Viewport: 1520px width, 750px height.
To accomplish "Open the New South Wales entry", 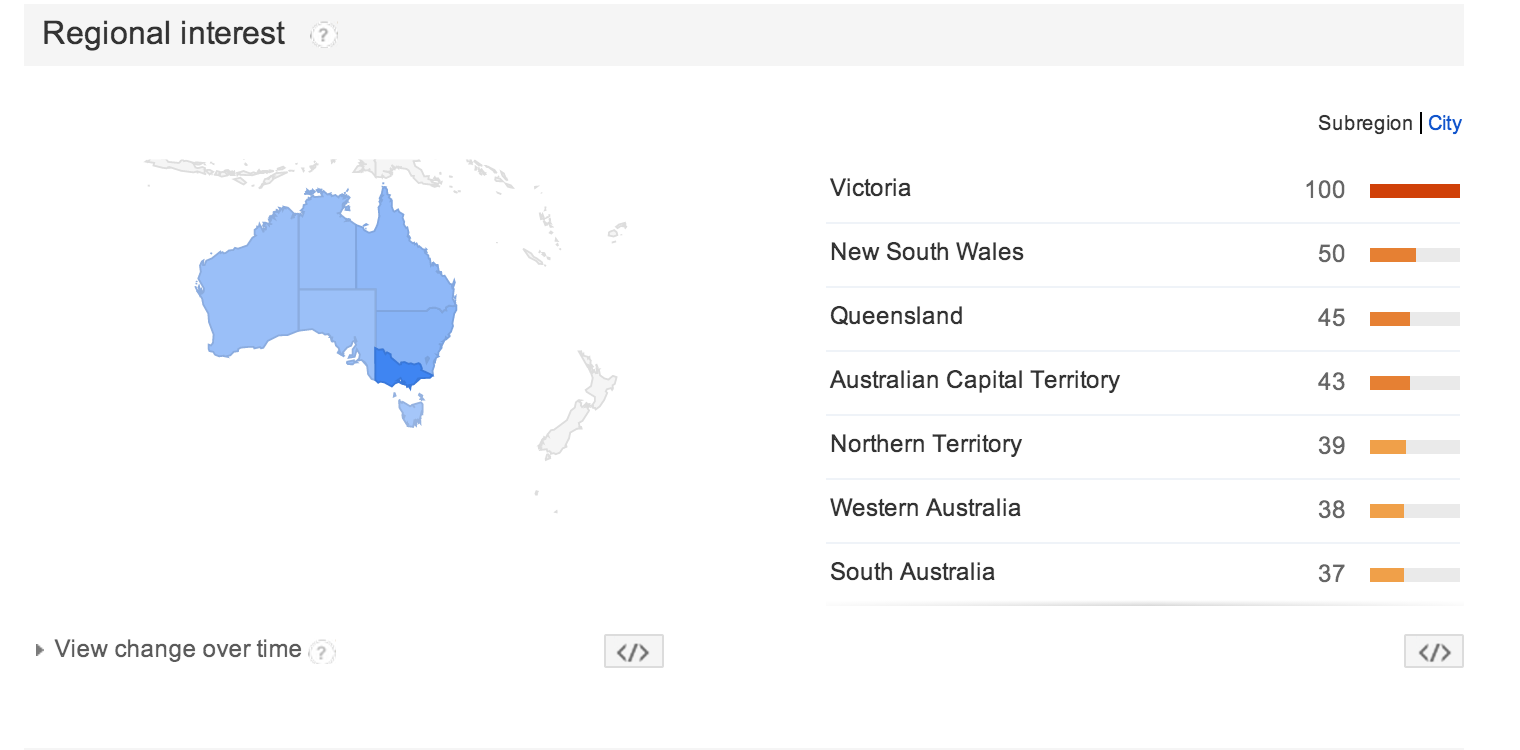I will tap(926, 252).
